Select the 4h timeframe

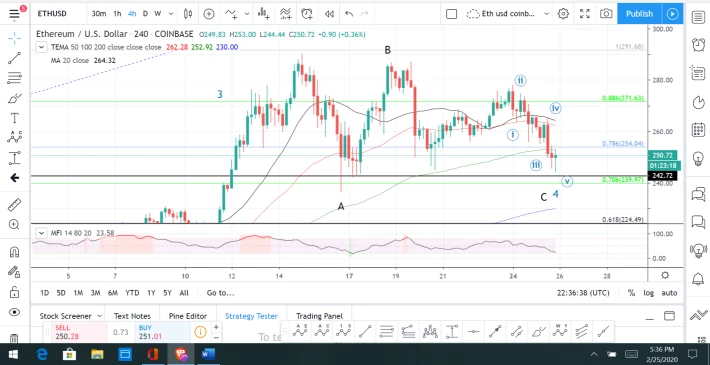[132, 14]
